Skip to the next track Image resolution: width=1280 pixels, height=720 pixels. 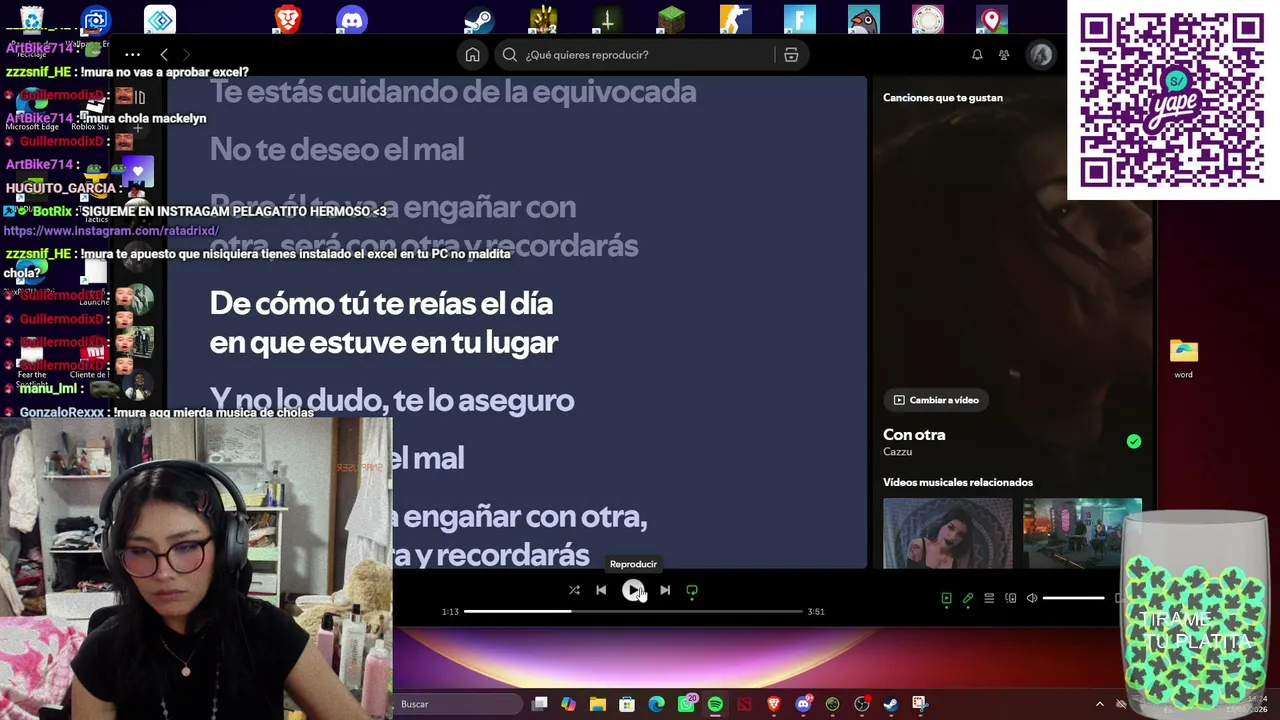click(665, 590)
